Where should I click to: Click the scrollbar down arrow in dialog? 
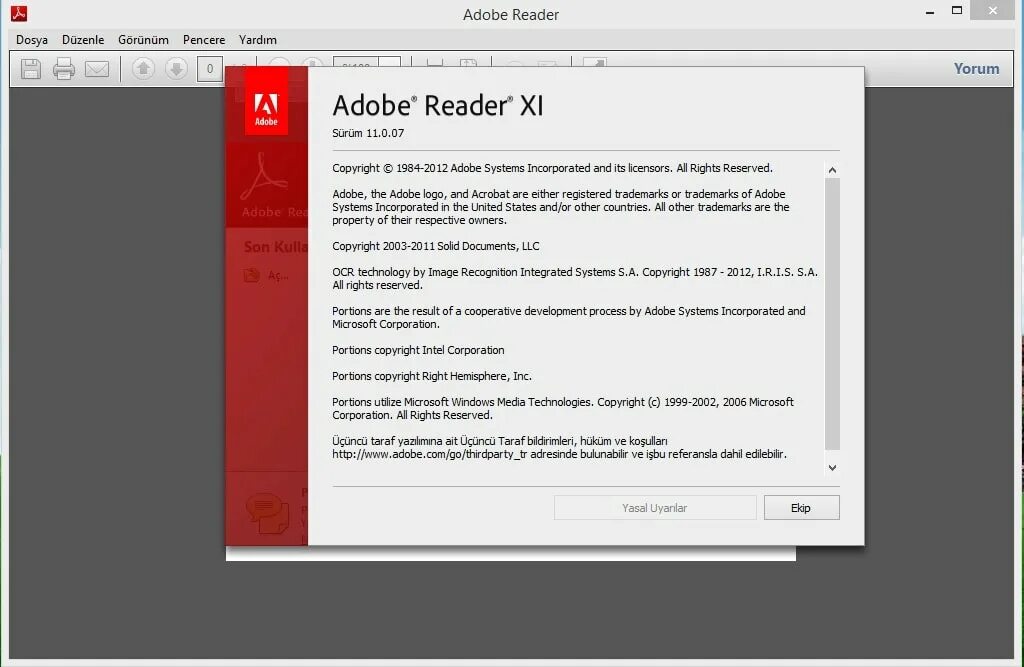[832, 466]
